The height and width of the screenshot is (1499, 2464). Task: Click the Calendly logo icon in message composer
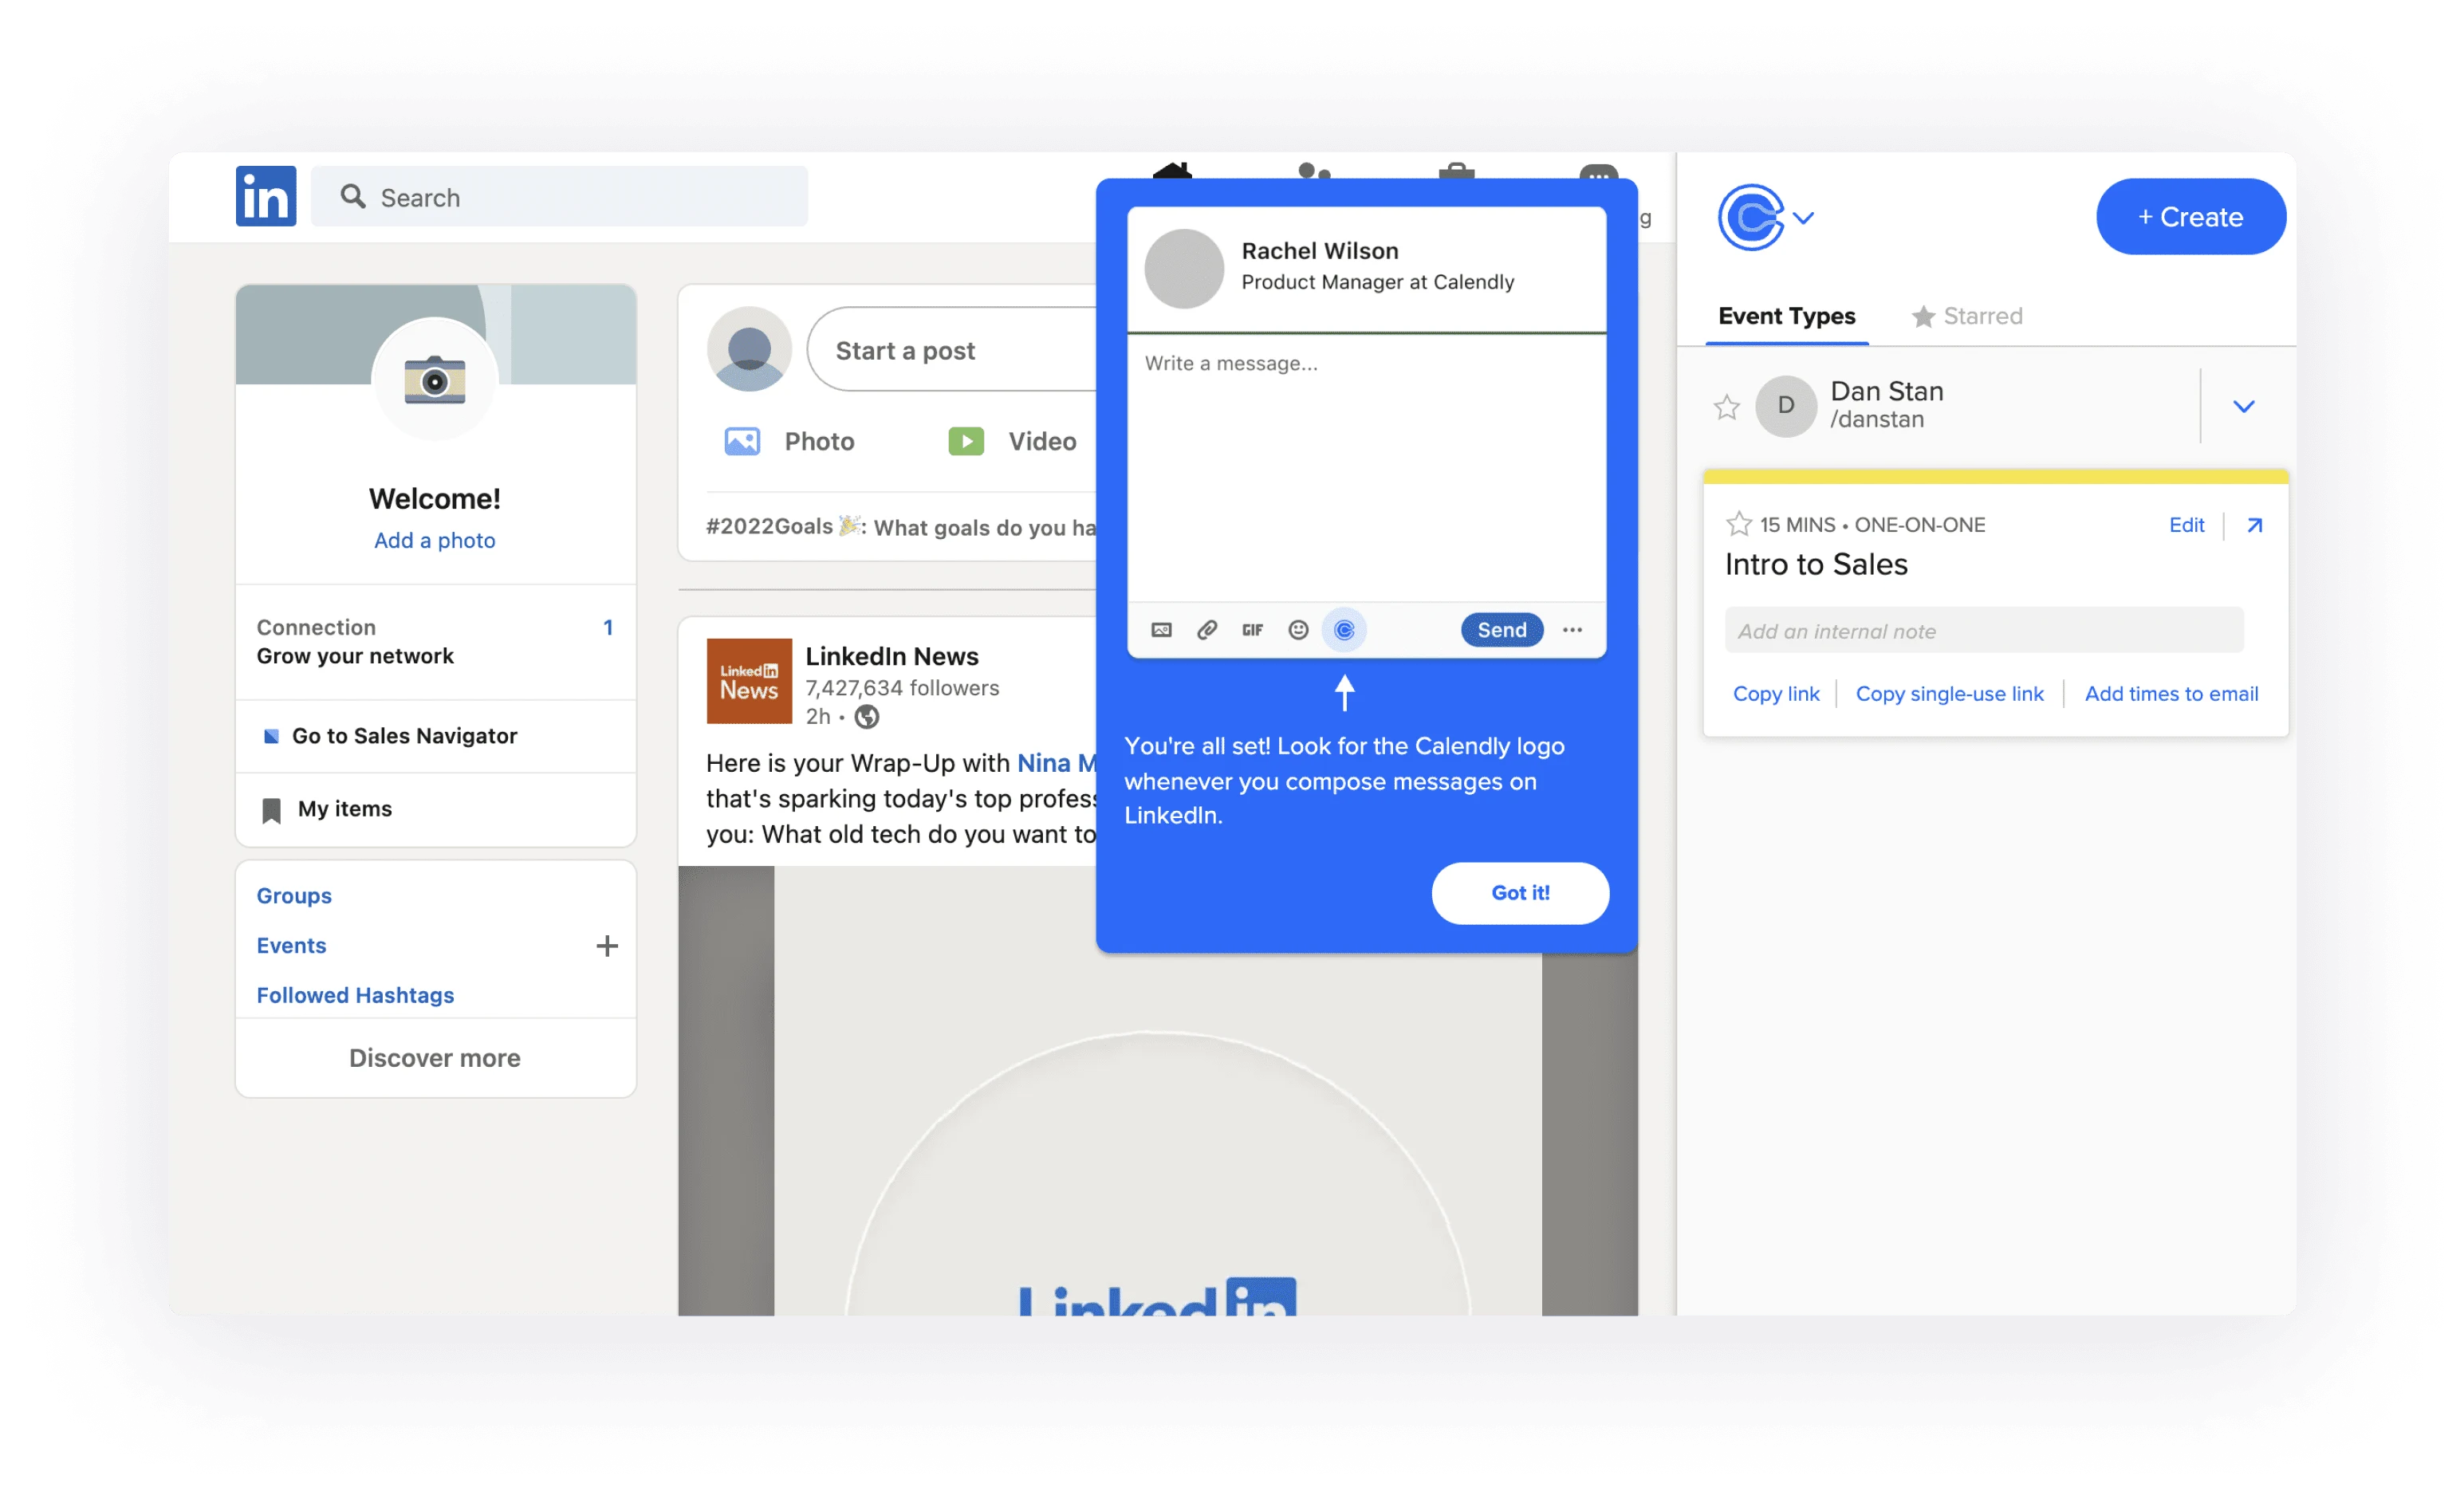coord(1346,630)
